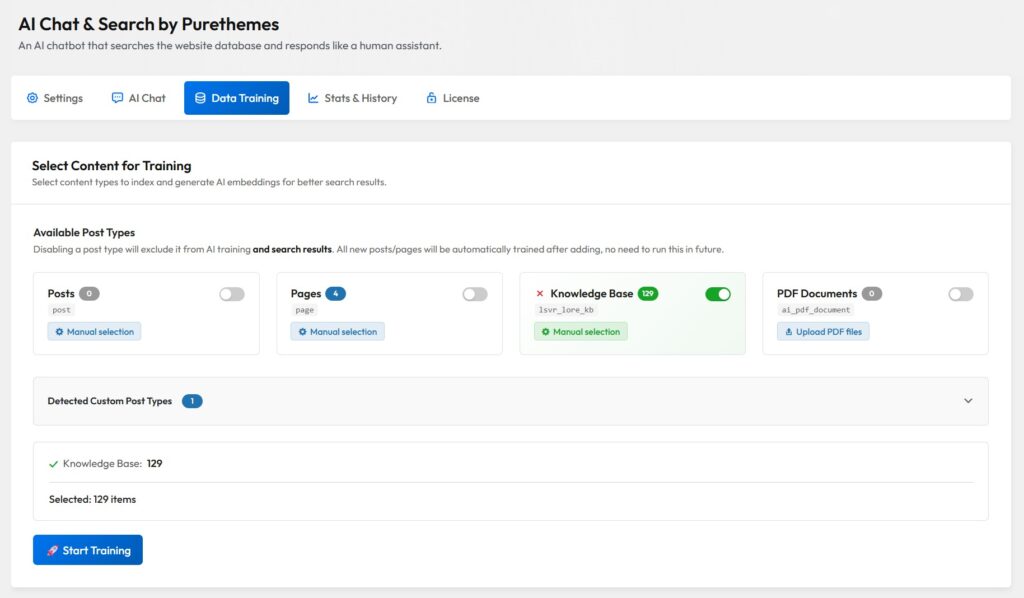
Task: Disable the Knowledge Base toggle
Action: [x=718, y=294]
